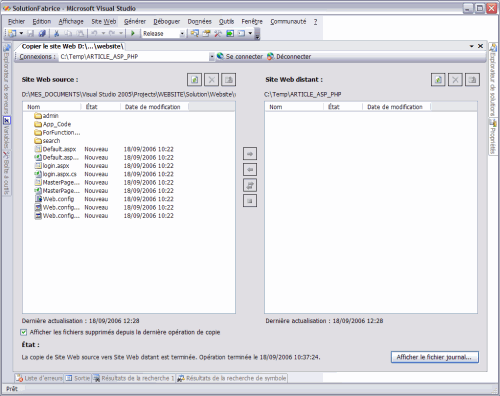Click the Save All toolbar icon
Image resolution: width=500 pixels, height=396 pixels.
pyautogui.click(x=42, y=33)
